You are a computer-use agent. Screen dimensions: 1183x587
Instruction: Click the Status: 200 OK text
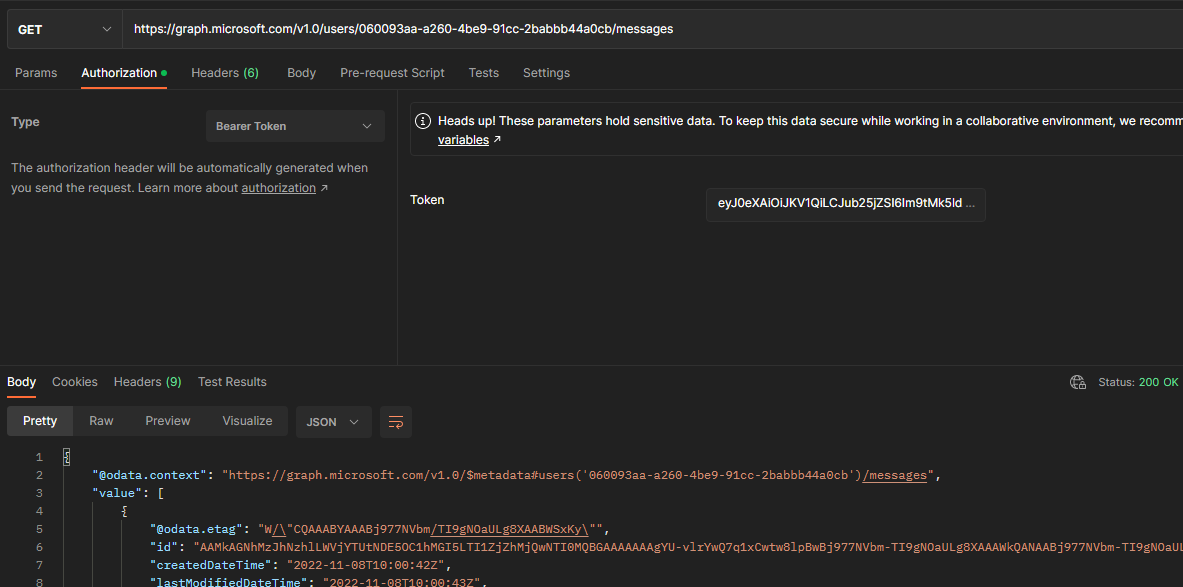tap(1138, 383)
